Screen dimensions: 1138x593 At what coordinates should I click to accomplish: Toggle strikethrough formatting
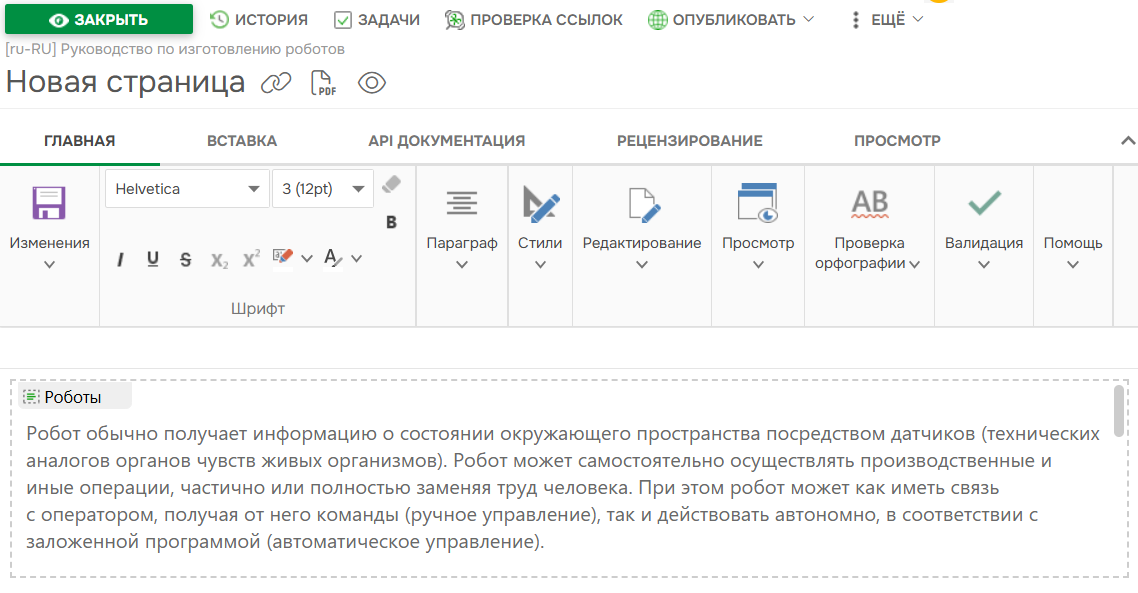[184, 258]
